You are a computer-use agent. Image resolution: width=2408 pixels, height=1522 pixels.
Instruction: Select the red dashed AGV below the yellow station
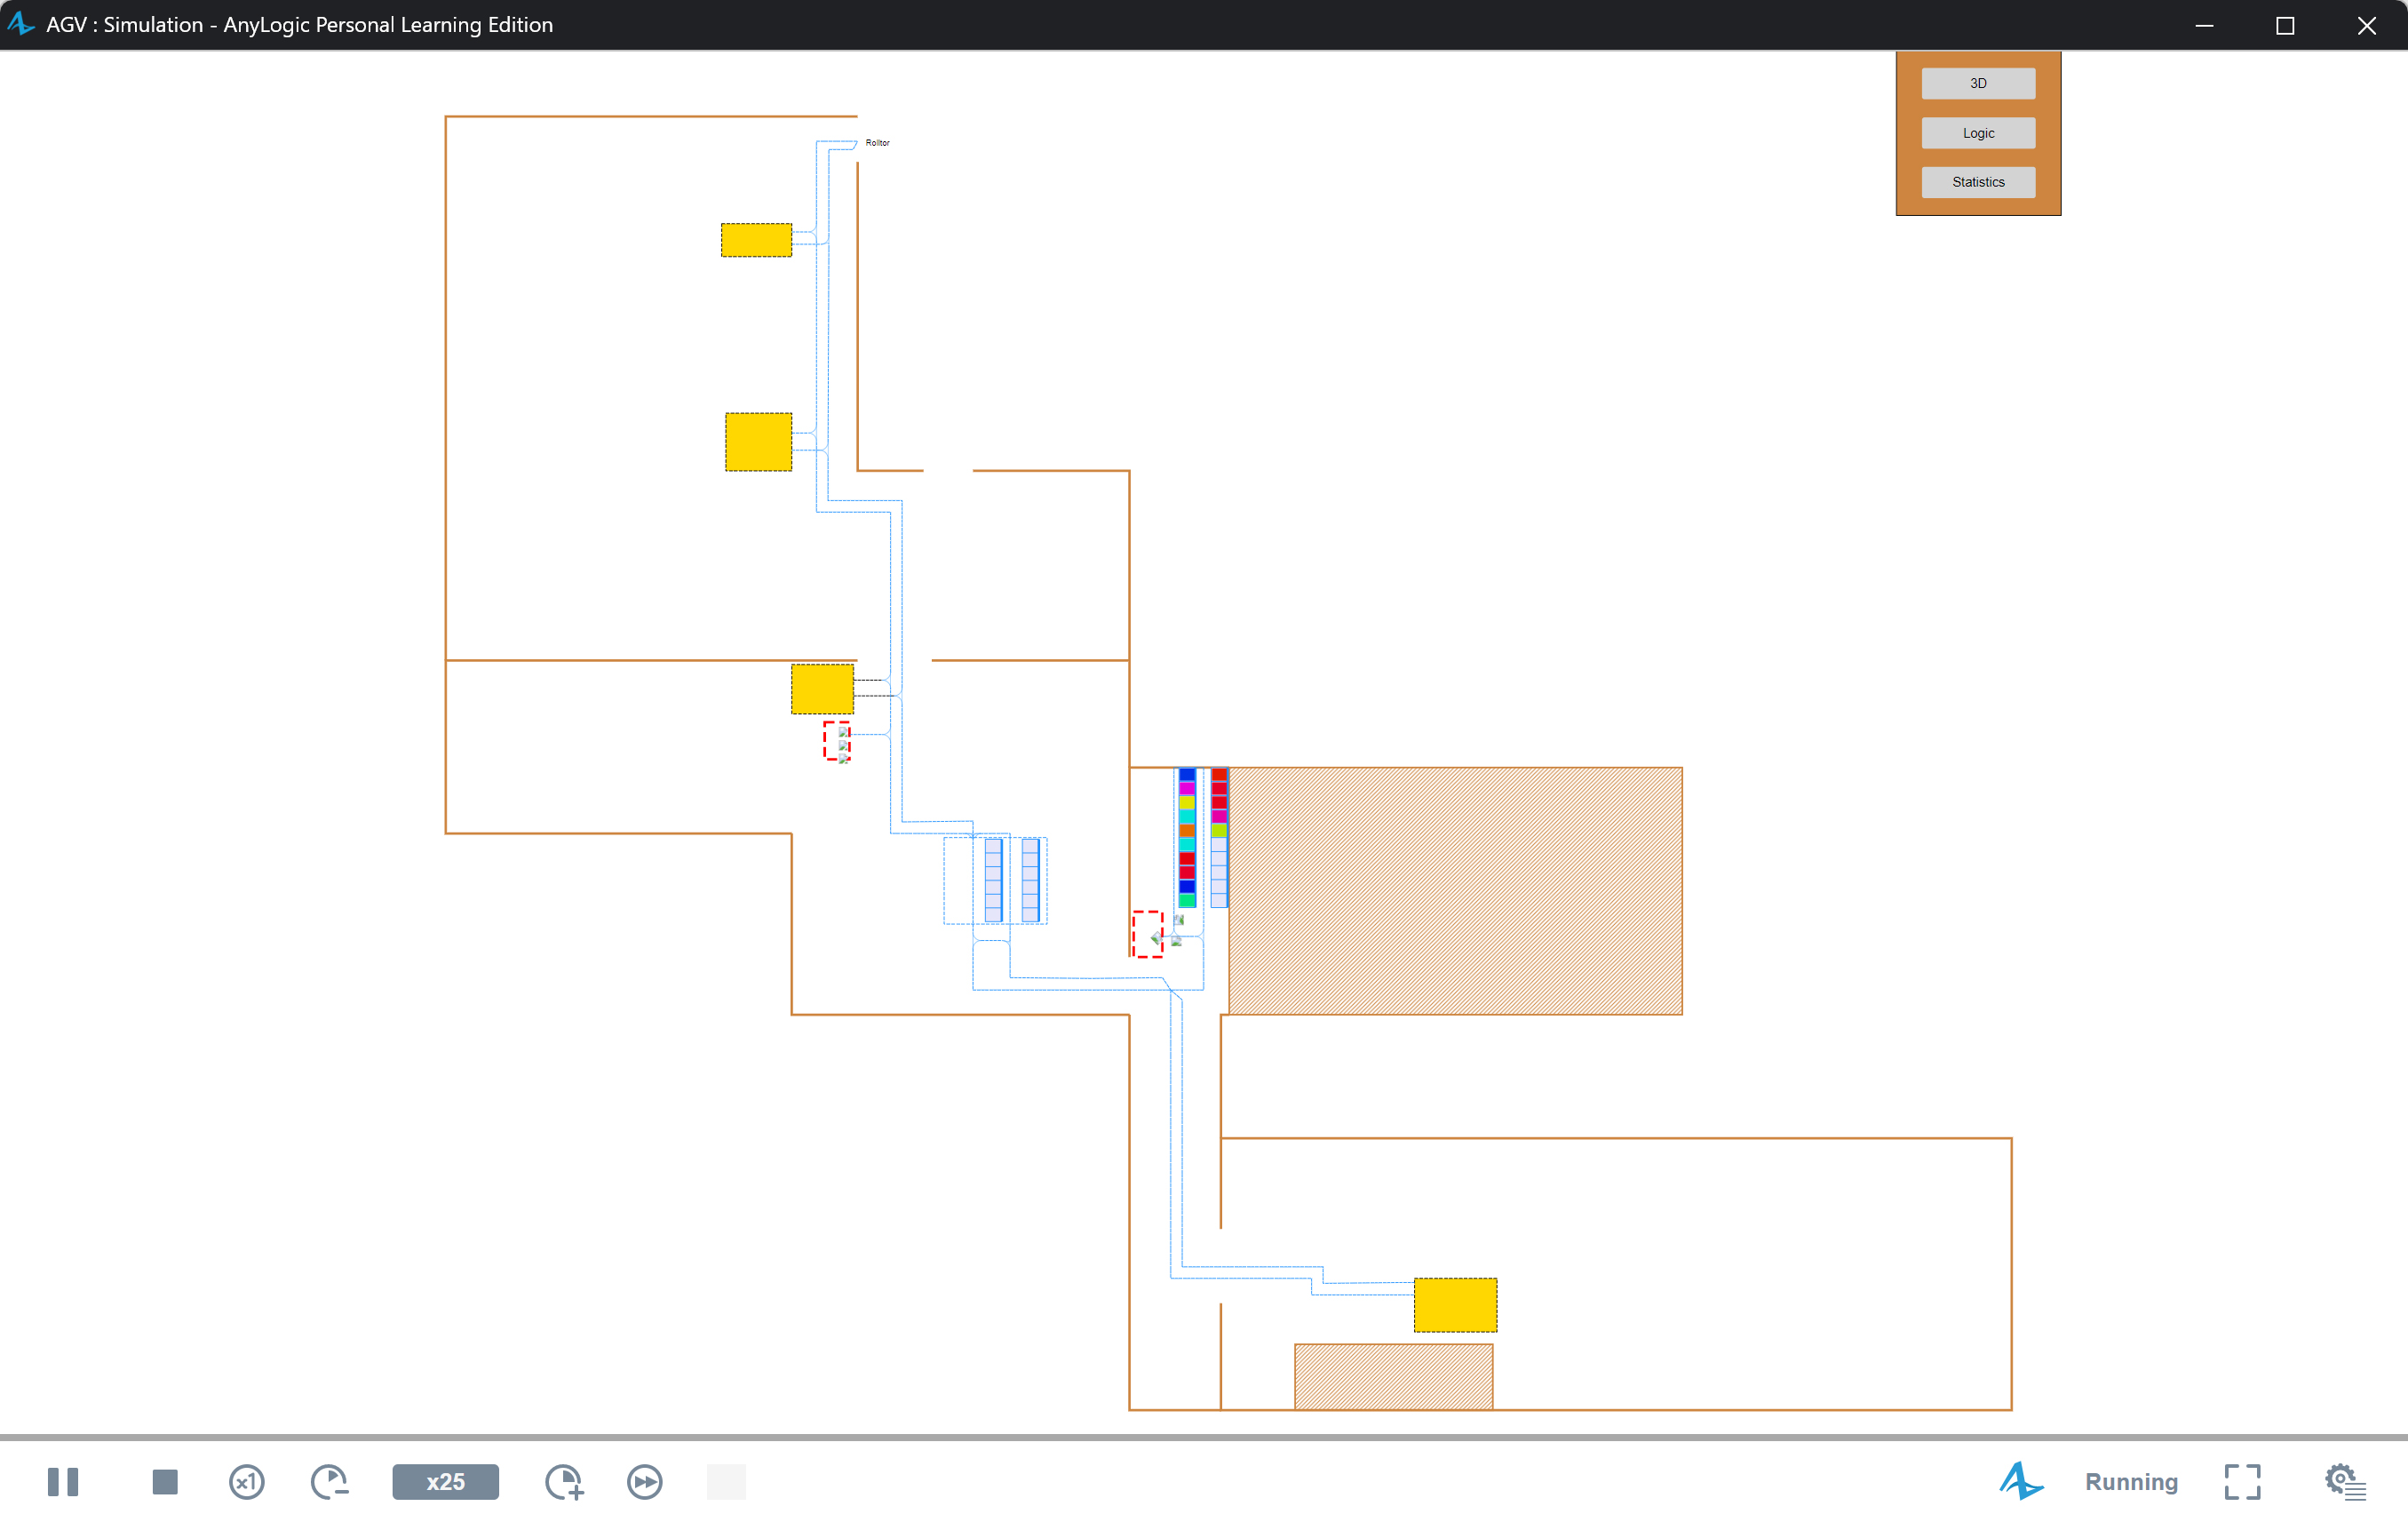(x=836, y=741)
